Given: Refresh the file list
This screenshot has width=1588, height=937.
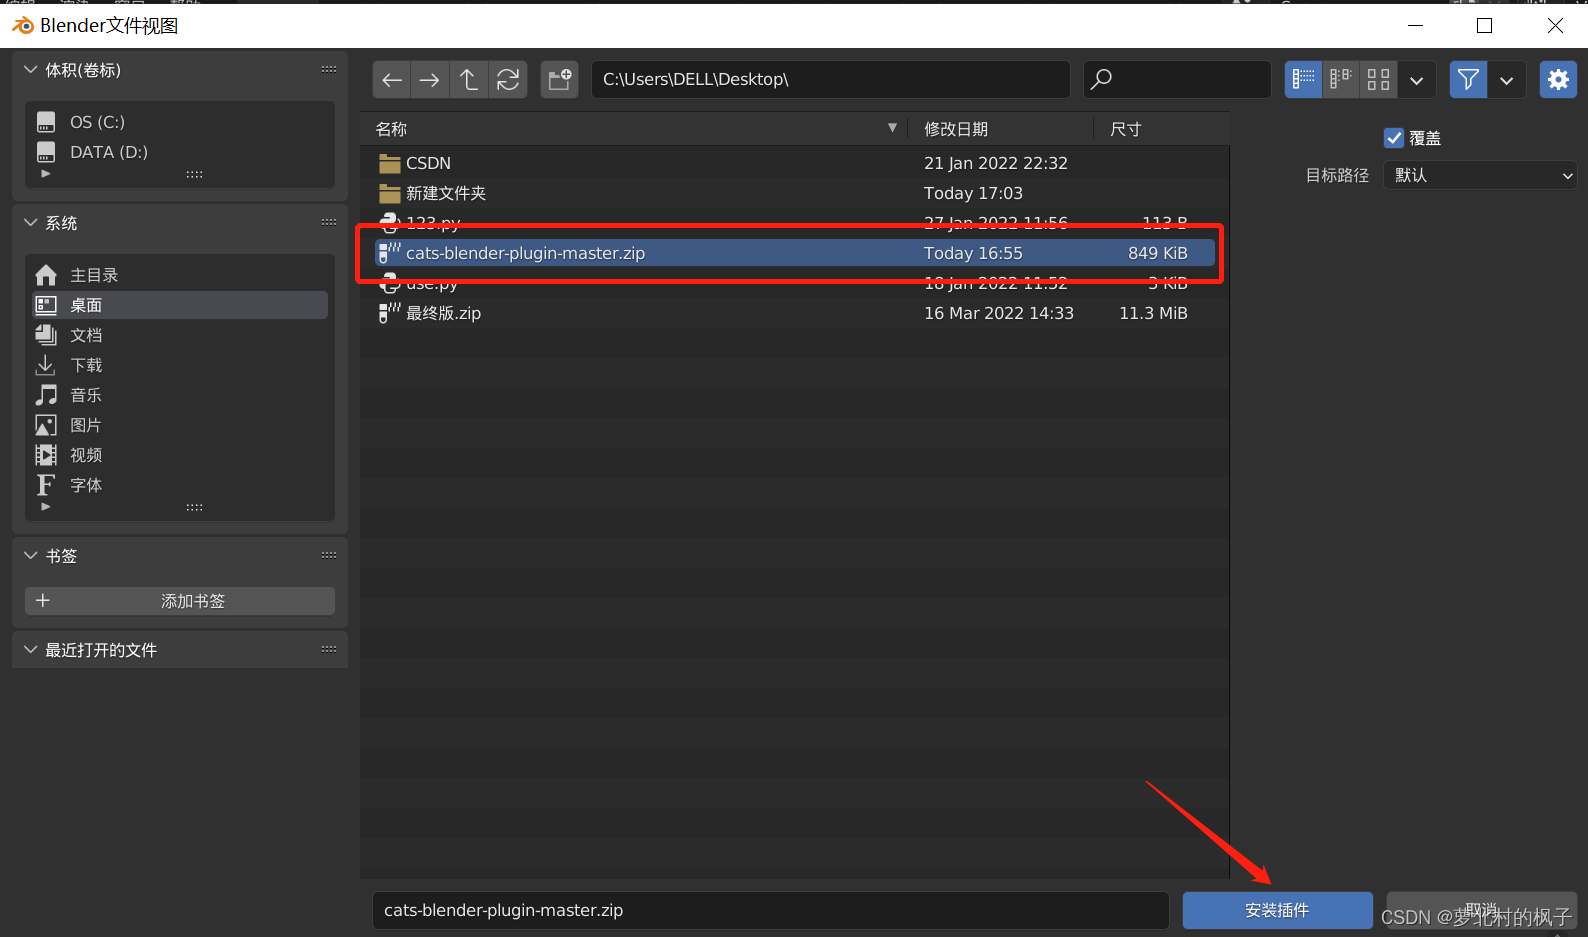Looking at the screenshot, I should tap(508, 80).
